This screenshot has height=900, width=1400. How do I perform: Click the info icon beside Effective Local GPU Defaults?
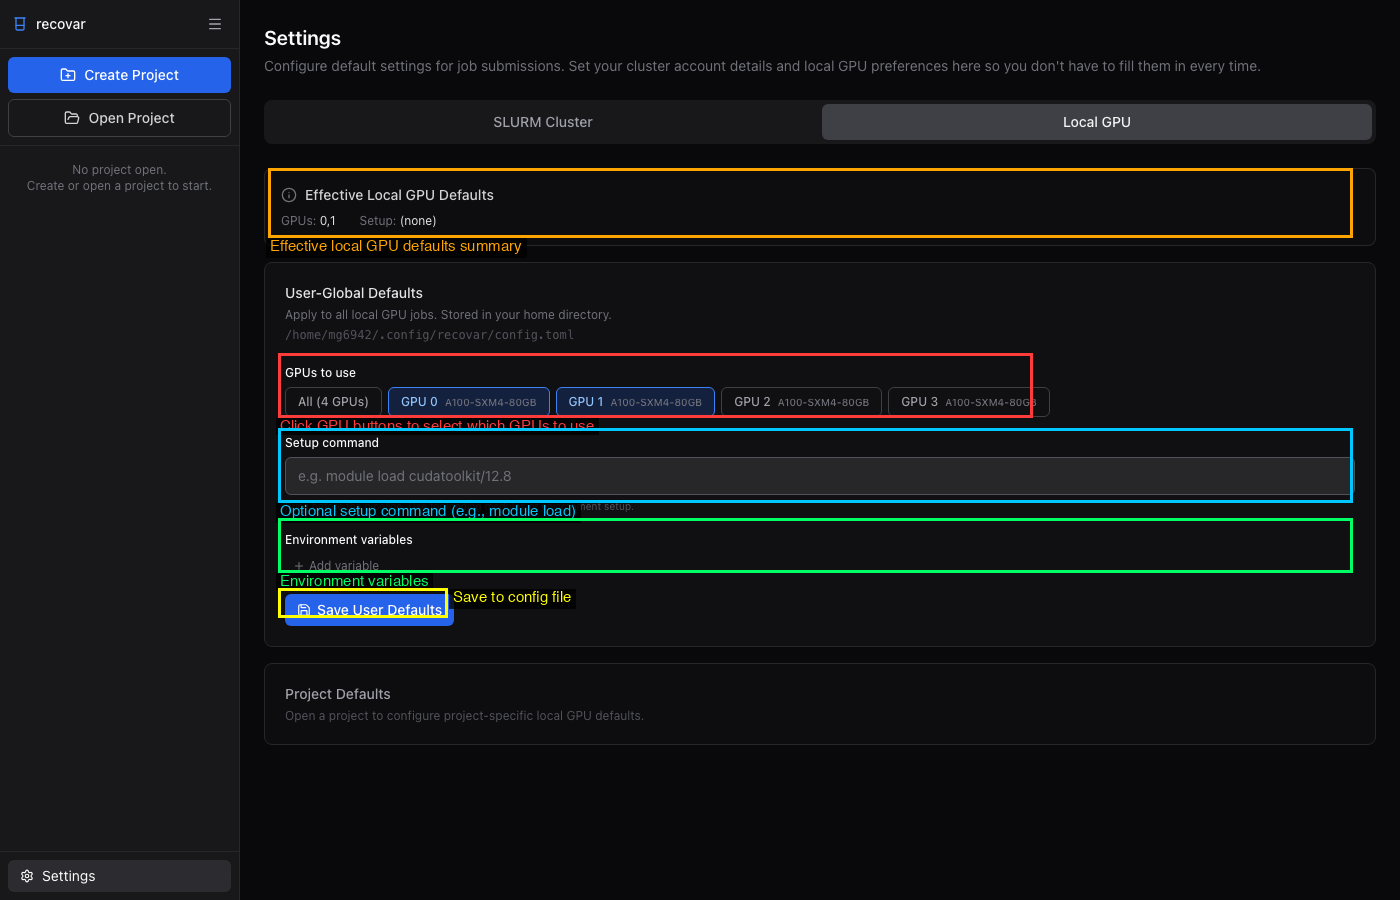click(289, 195)
